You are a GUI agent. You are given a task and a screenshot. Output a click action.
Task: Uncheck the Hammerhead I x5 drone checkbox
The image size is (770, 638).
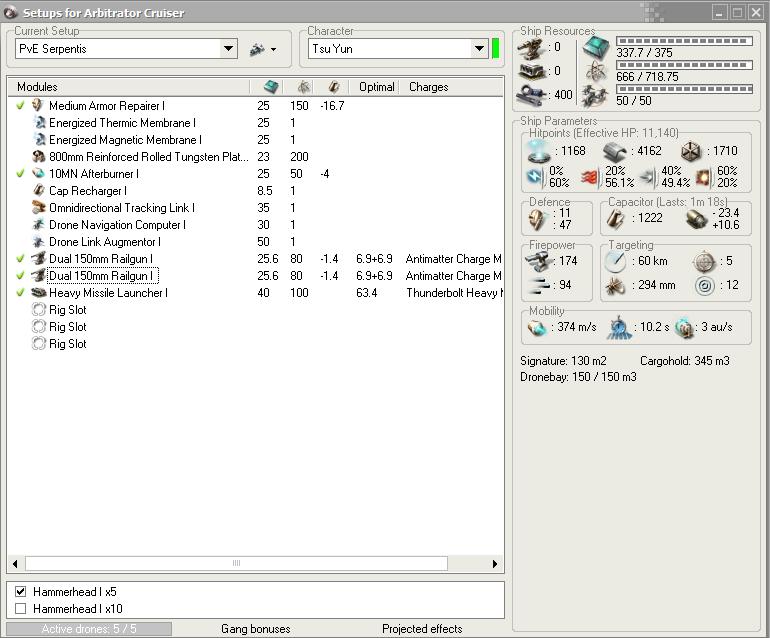(21, 591)
